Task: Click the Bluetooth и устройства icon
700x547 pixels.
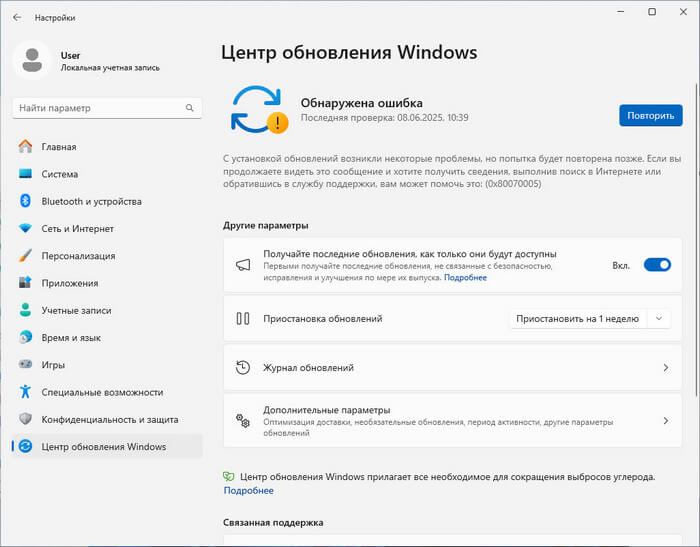Action: tap(26, 201)
